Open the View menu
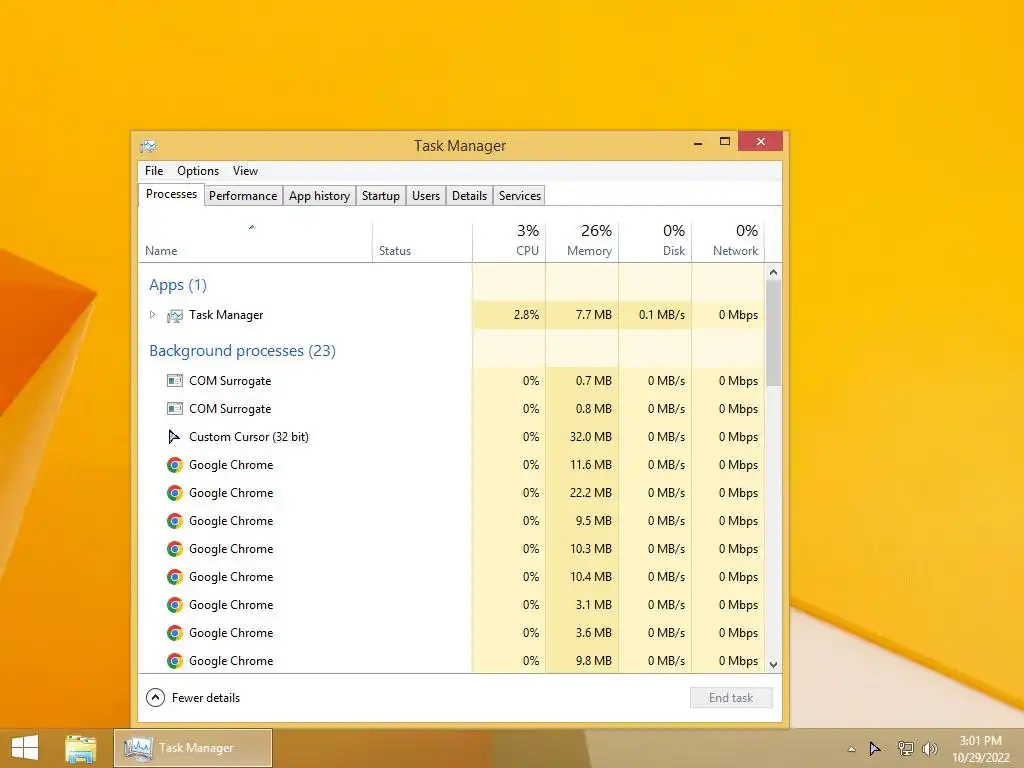Viewport: 1024px width, 768px height. pos(246,170)
